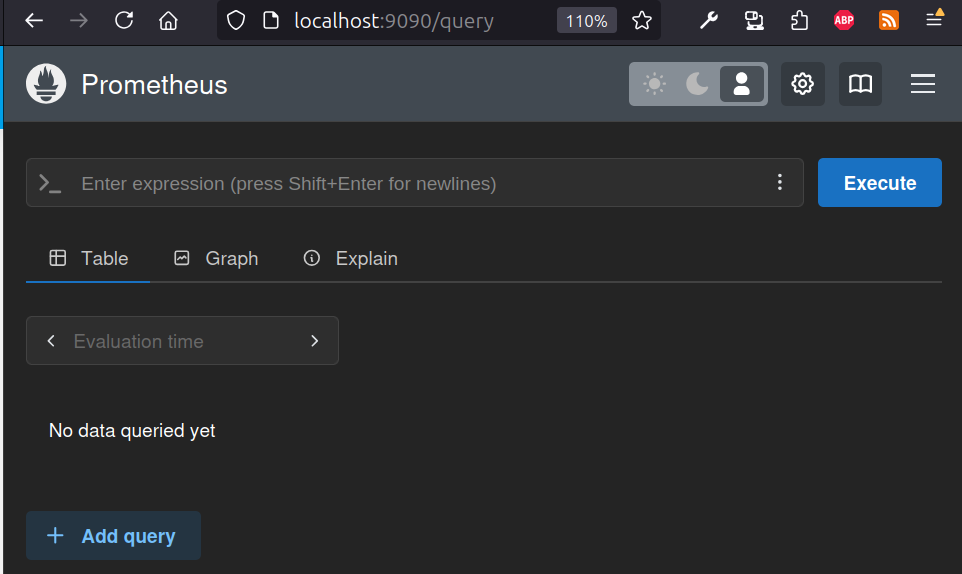This screenshot has width=962, height=574.
Task: Select the Table tab
Action: (88, 258)
